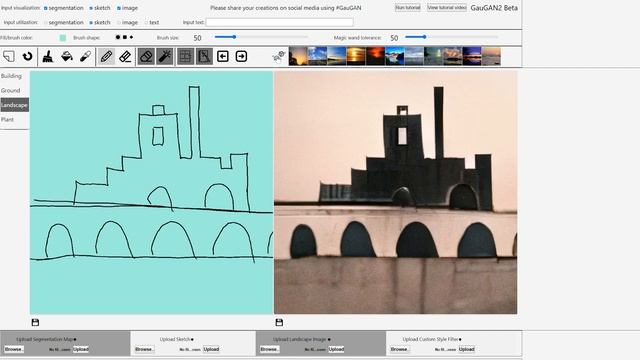Upload the custom style filter
The image size is (640, 360).
[x=467, y=349]
